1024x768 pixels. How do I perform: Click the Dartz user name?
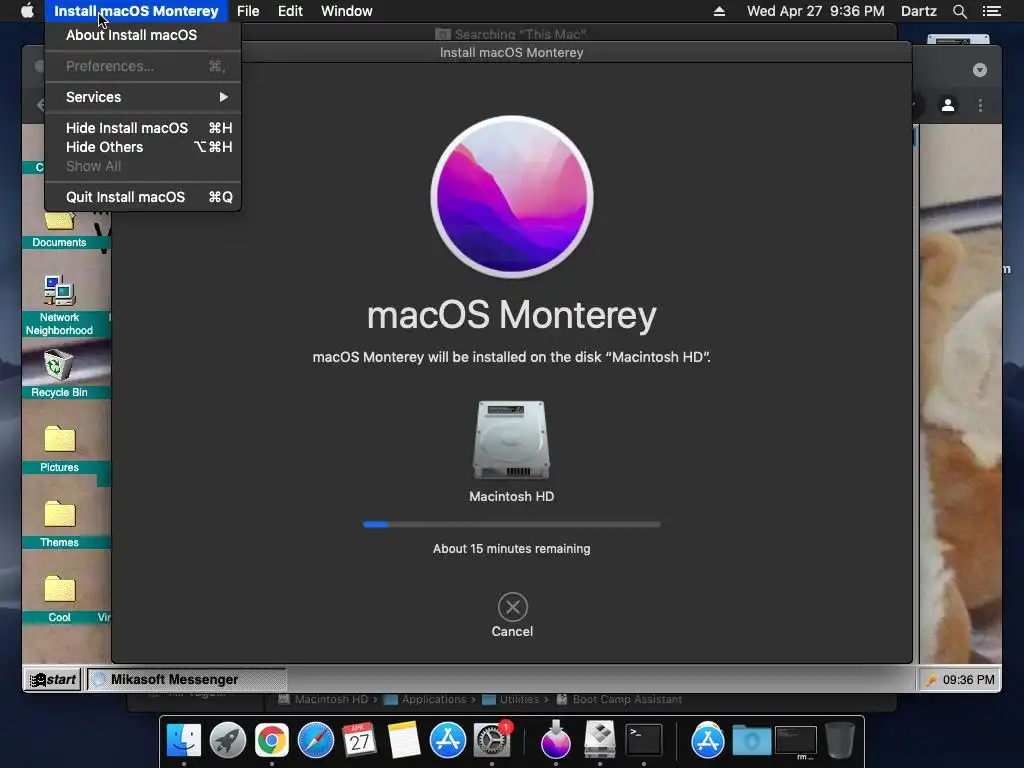tap(918, 11)
